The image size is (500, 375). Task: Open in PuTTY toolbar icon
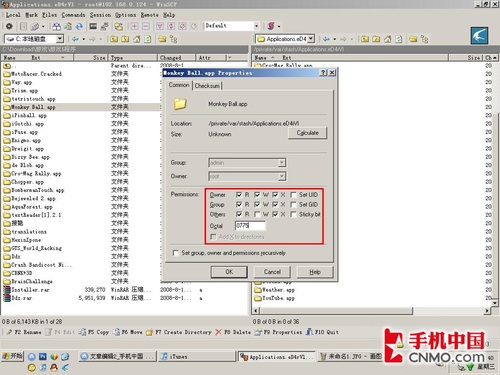click(105, 26)
